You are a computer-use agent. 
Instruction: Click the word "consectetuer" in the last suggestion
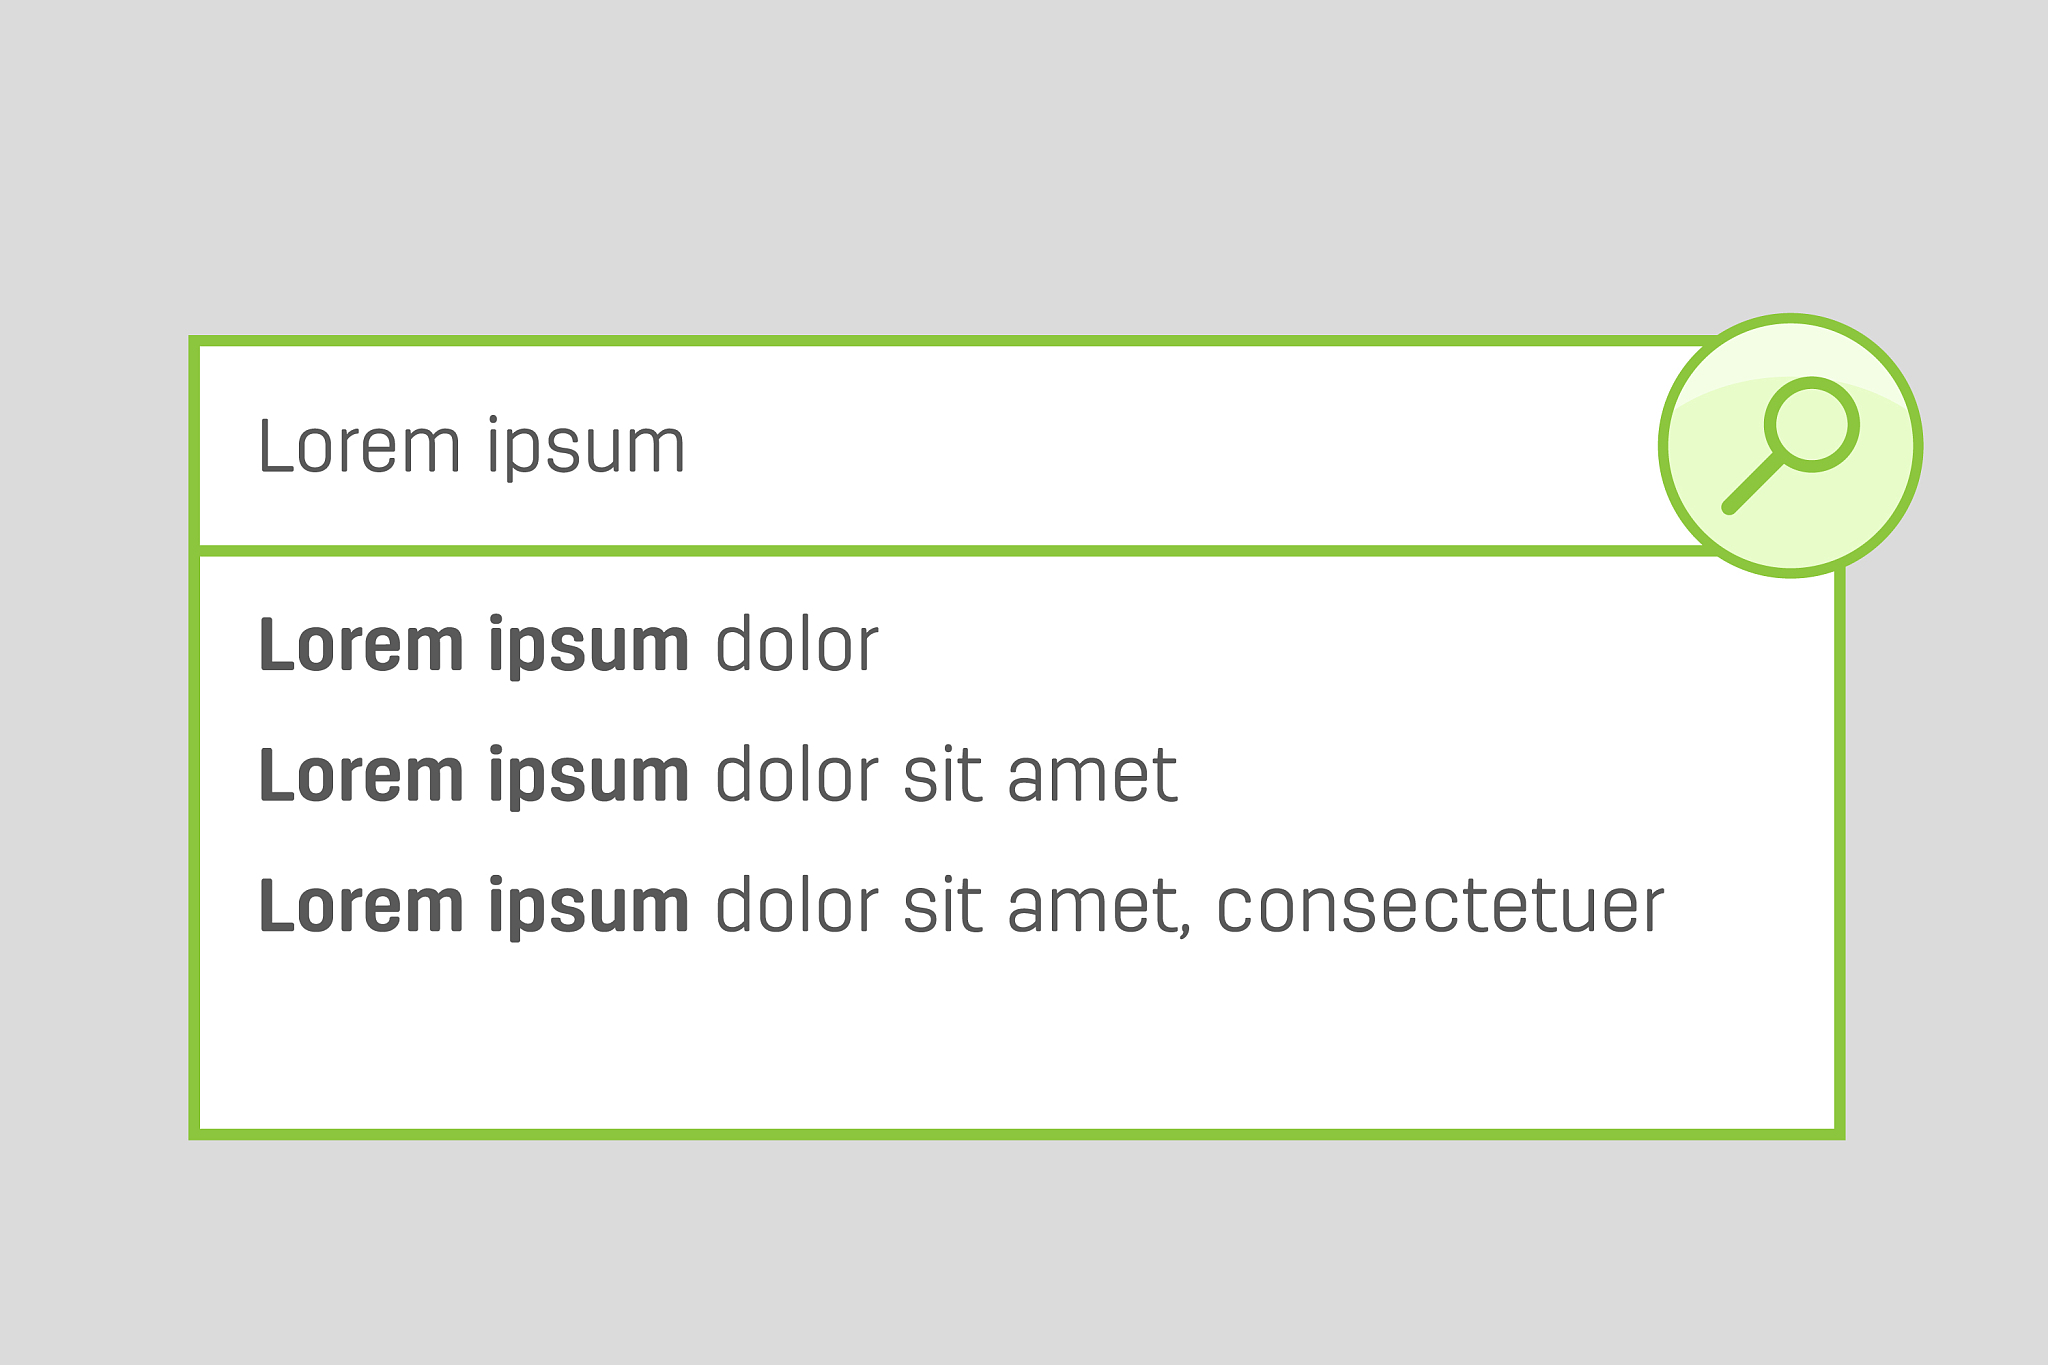tap(1440, 906)
